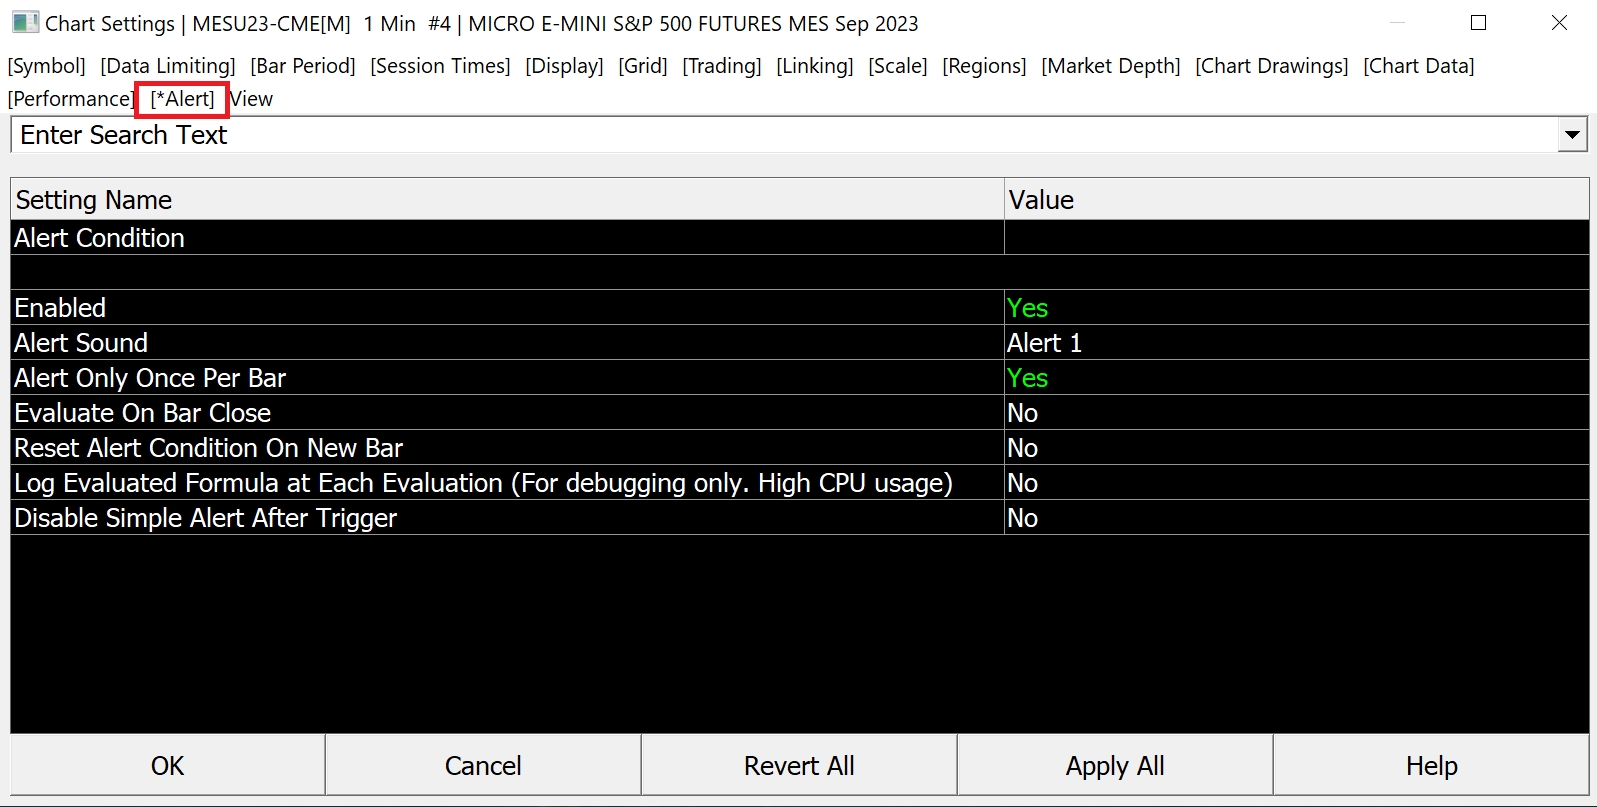Switch to the Symbol settings tab
The height and width of the screenshot is (807, 1597).
pyautogui.click(x=47, y=66)
